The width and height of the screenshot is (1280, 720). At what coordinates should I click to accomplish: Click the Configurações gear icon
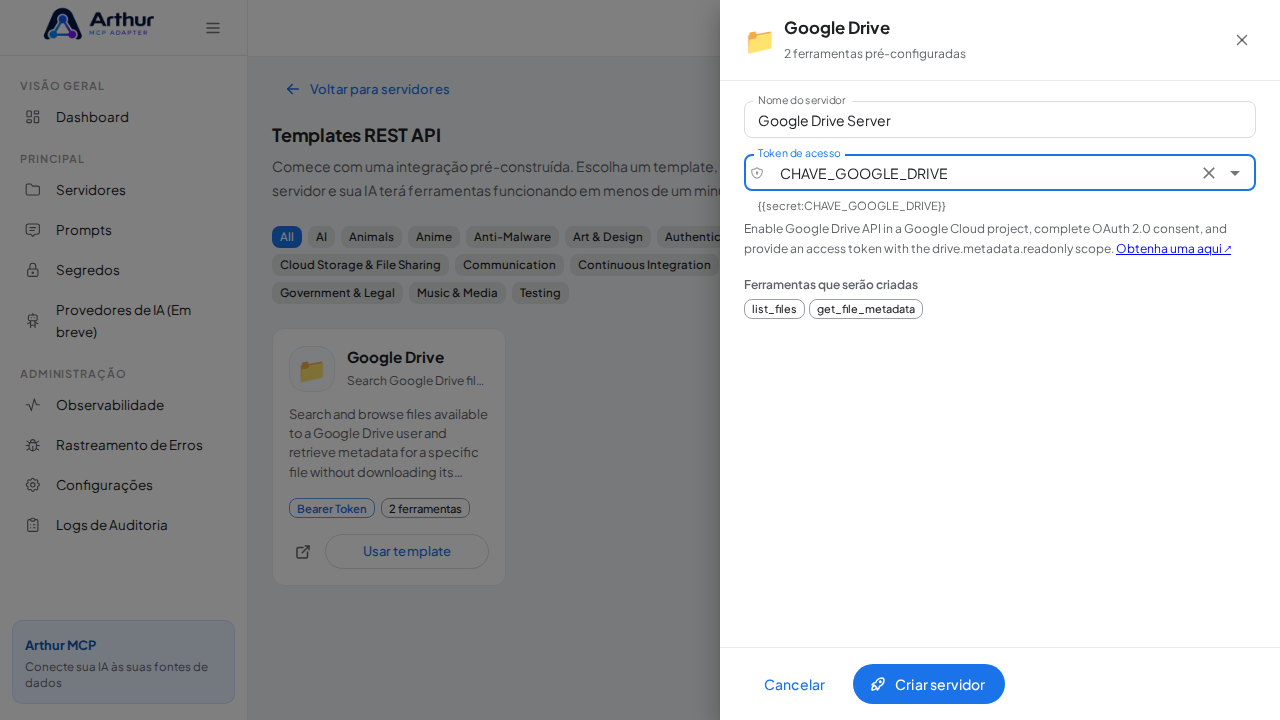33,485
